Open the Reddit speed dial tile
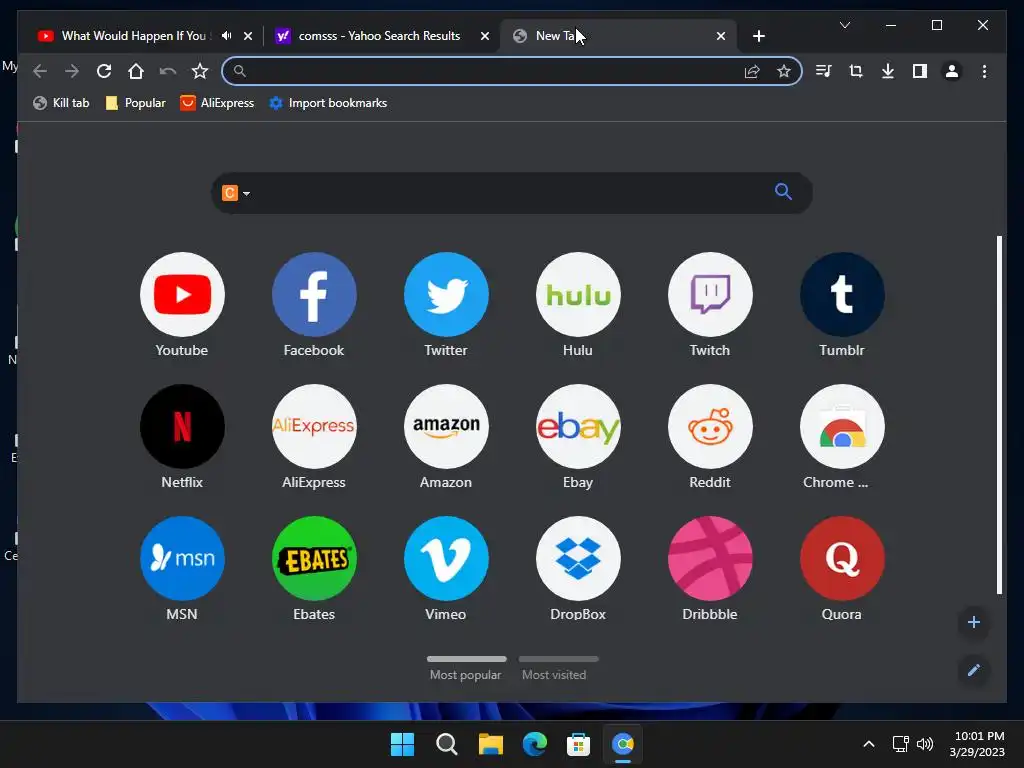Screen dimensions: 1024x768 pos(710,426)
